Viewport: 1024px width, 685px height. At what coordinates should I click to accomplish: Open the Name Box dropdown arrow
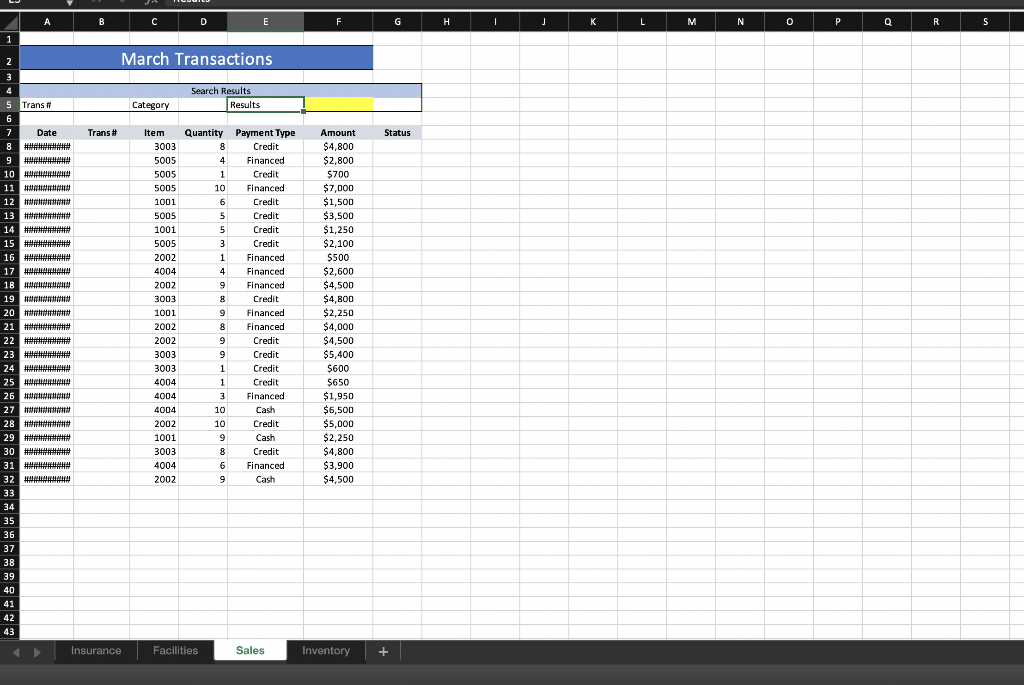[67, 4]
